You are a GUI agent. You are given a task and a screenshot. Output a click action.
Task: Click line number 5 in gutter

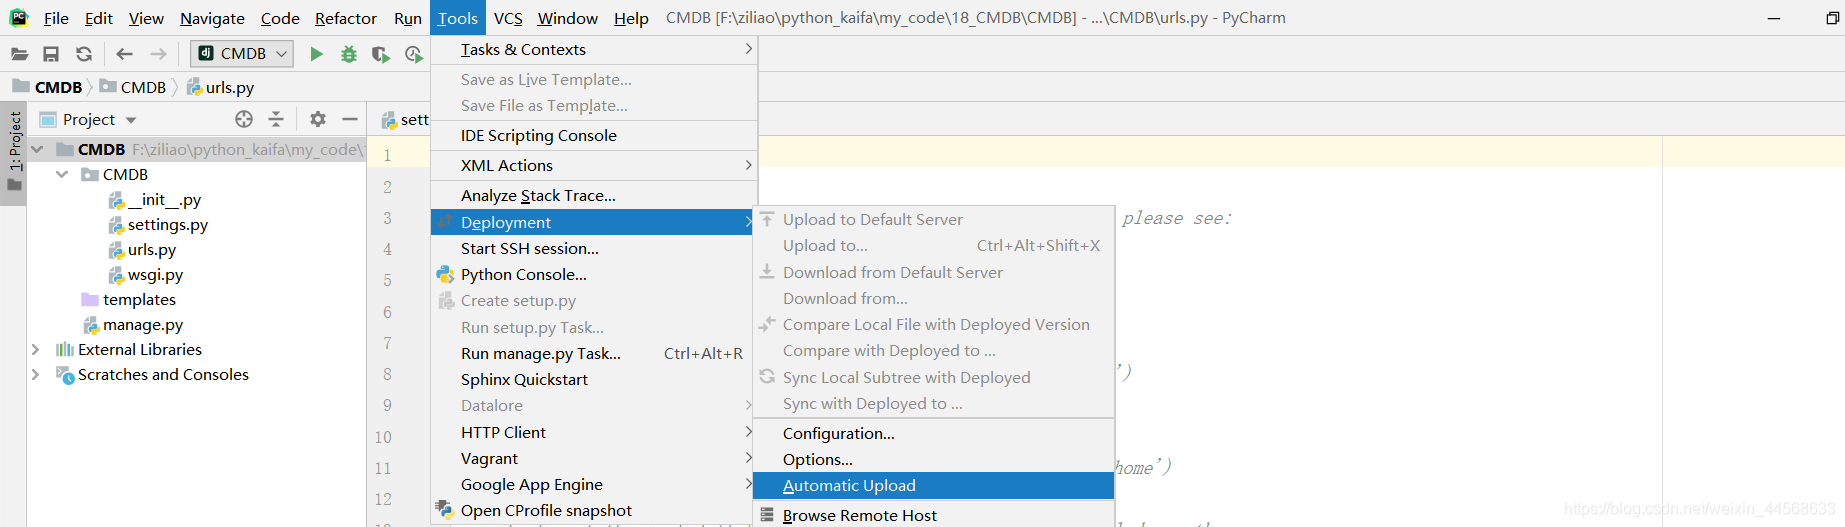(387, 280)
